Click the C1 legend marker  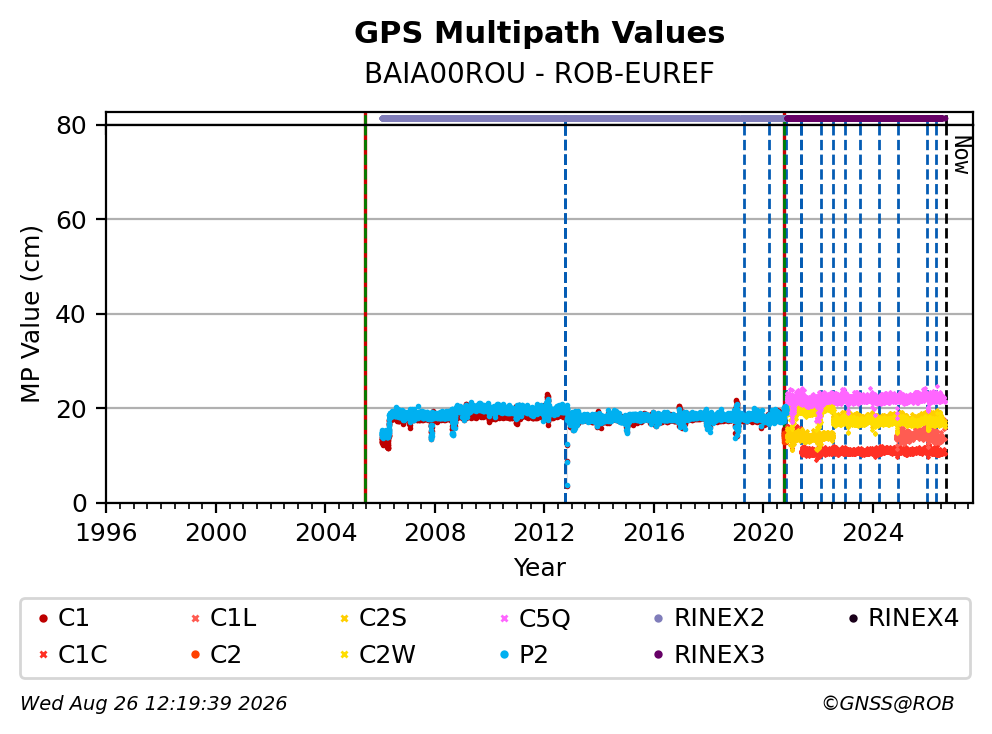pyautogui.click(x=43, y=618)
